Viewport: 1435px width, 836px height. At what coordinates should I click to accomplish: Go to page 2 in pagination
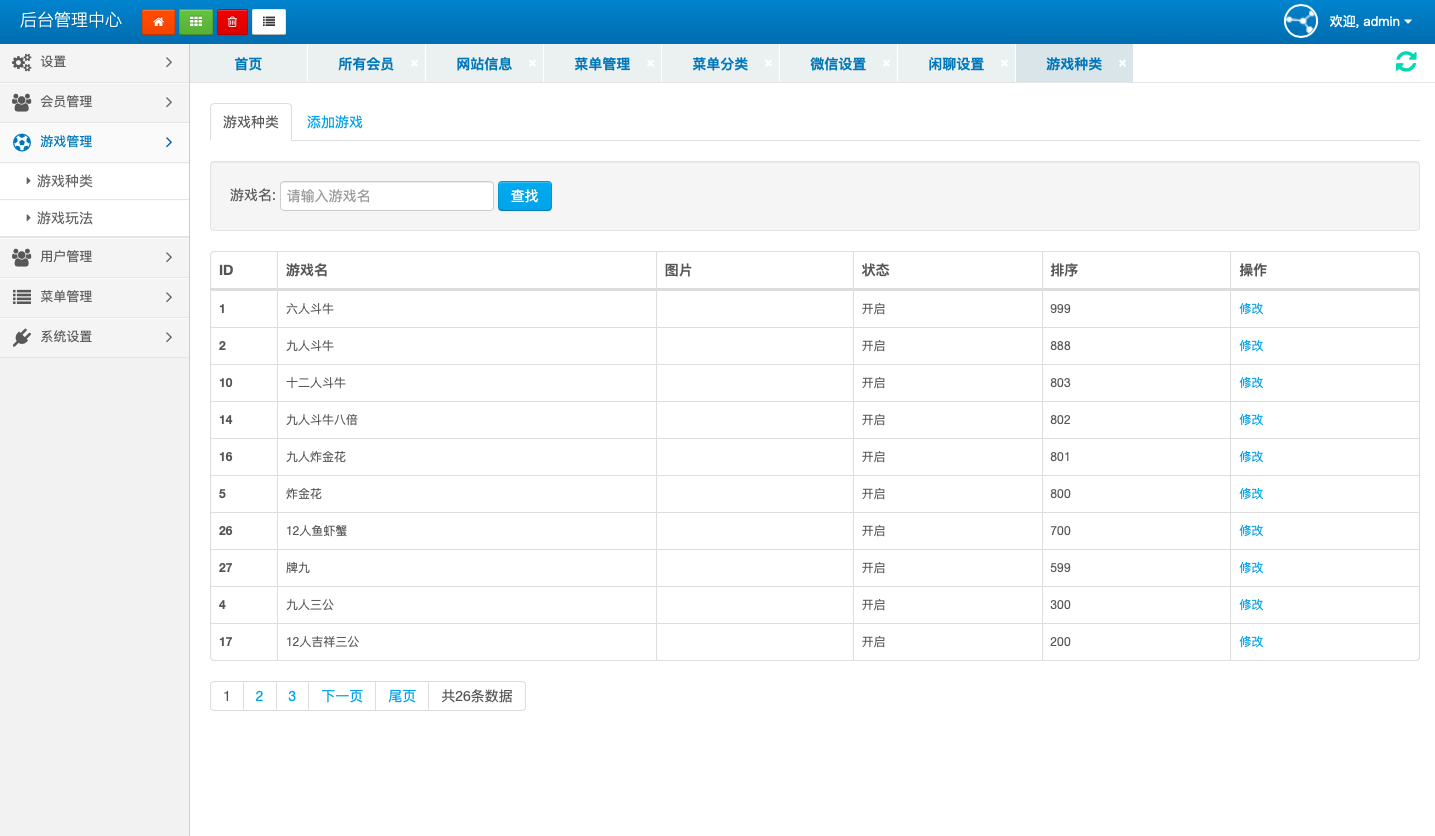point(259,696)
